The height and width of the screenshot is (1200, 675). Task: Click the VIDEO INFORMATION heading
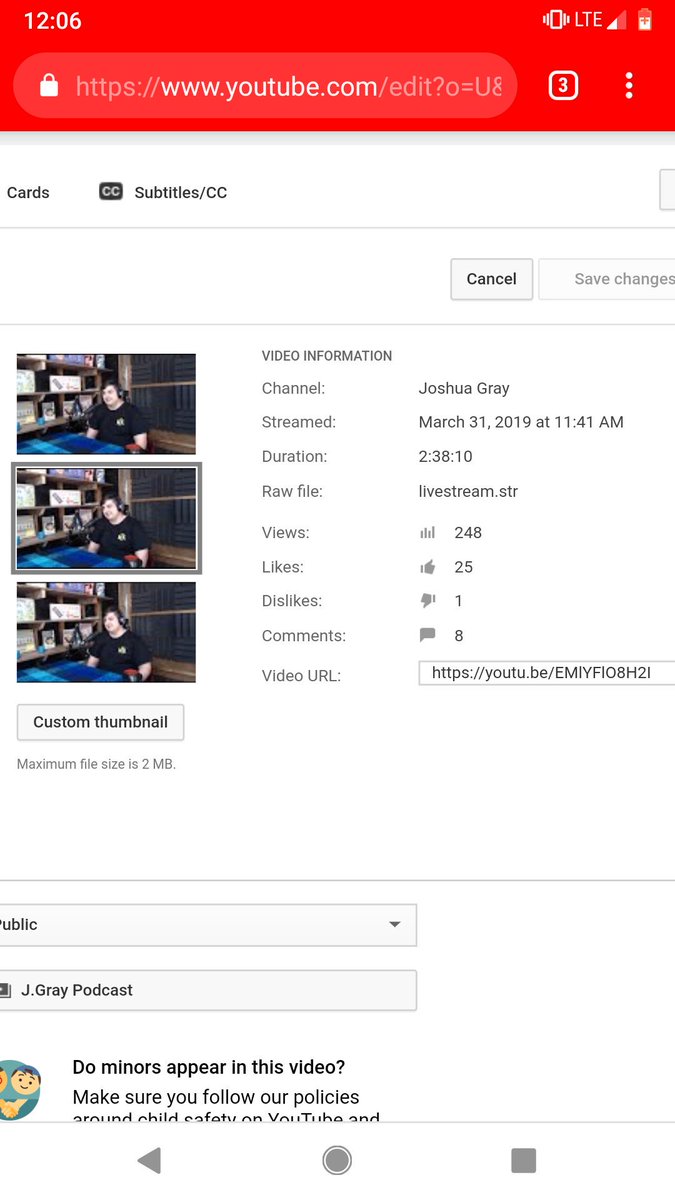click(x=327, y=356)
